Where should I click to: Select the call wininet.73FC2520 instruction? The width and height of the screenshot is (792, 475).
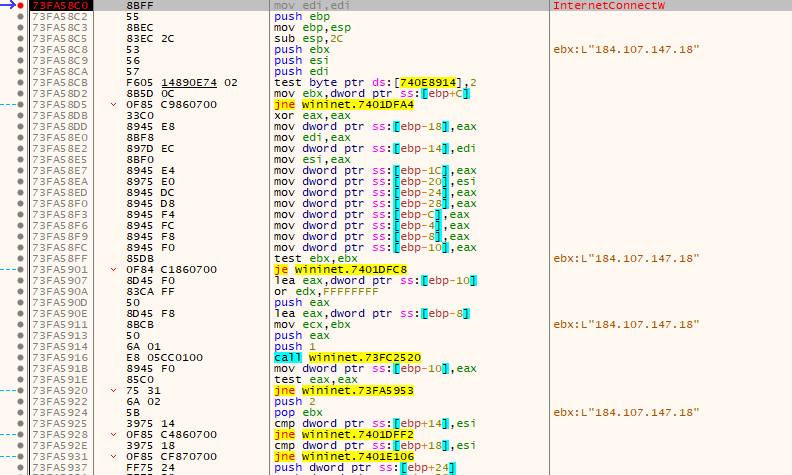point(346,355)
